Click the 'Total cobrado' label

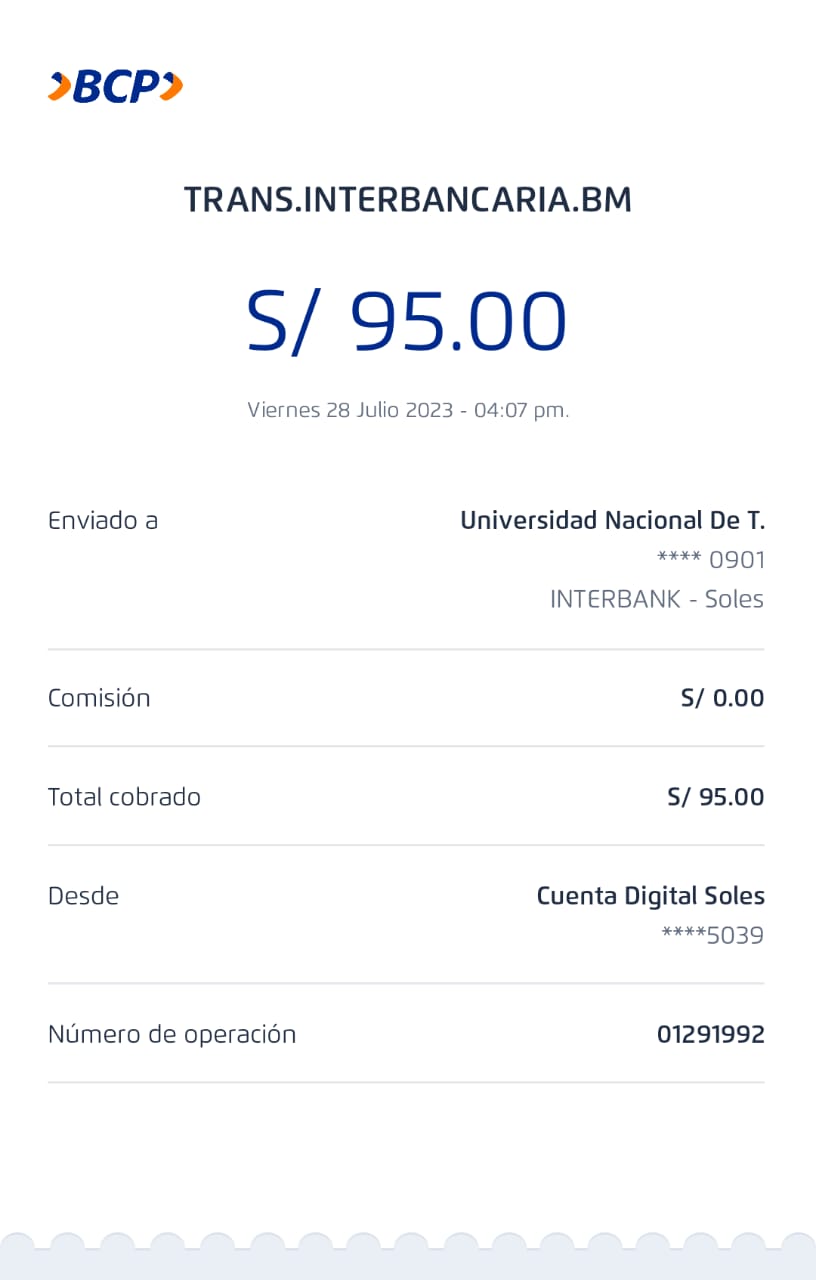124,797
